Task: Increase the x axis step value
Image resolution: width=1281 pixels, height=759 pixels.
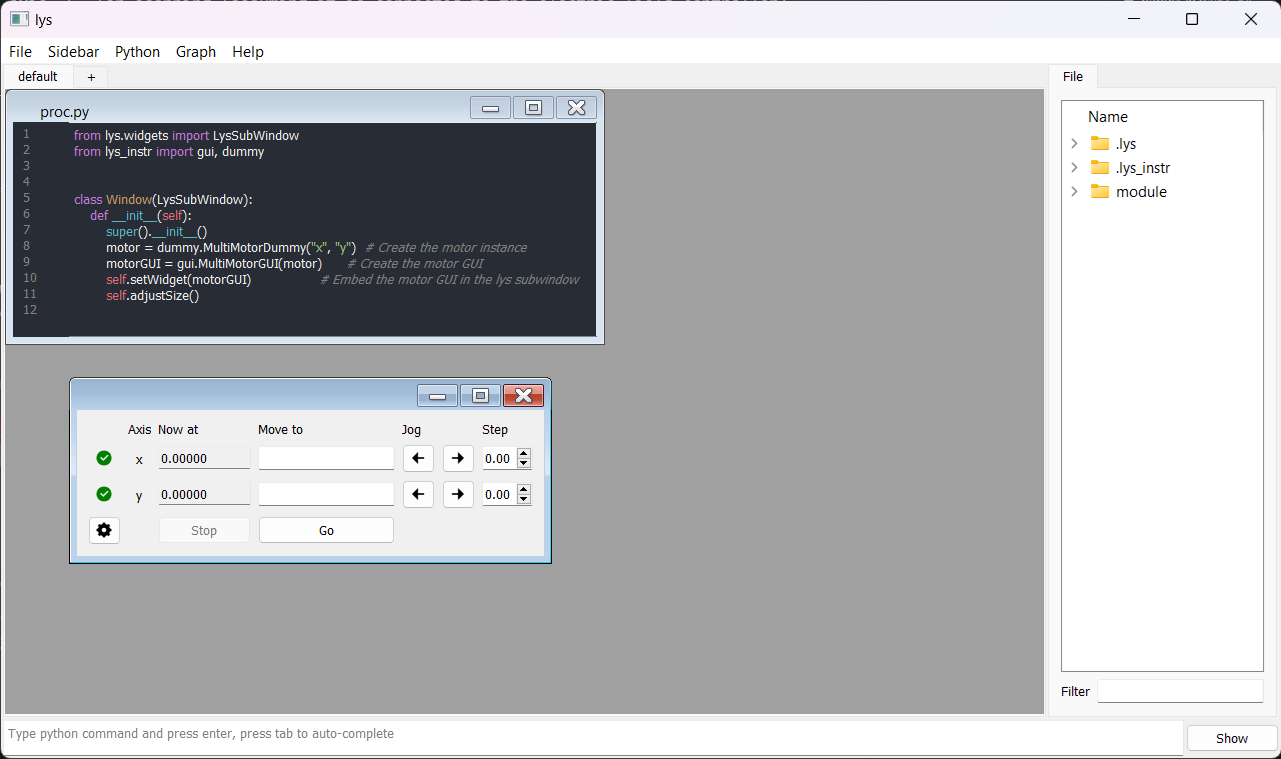Action: coord(524,454)
